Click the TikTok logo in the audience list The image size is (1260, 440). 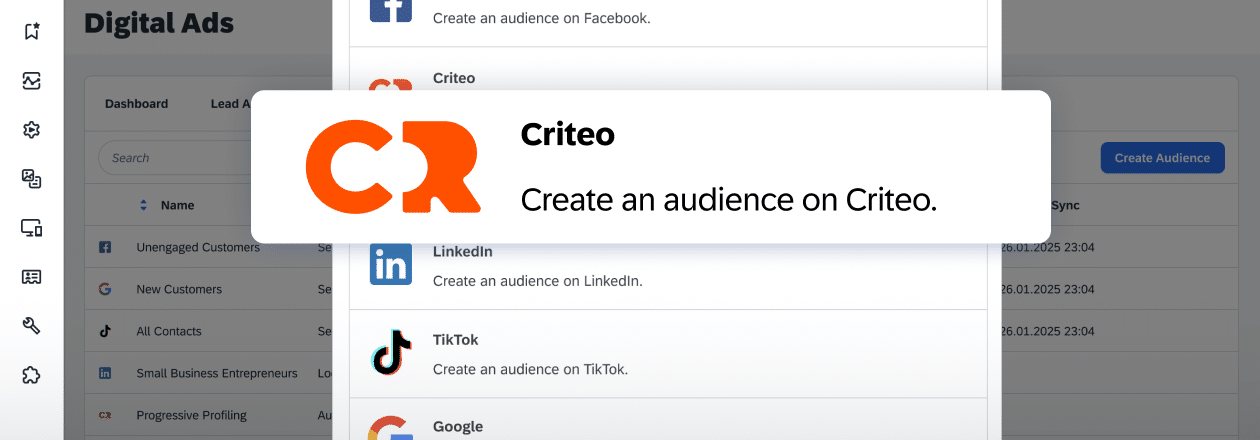(x=390, y=353)
